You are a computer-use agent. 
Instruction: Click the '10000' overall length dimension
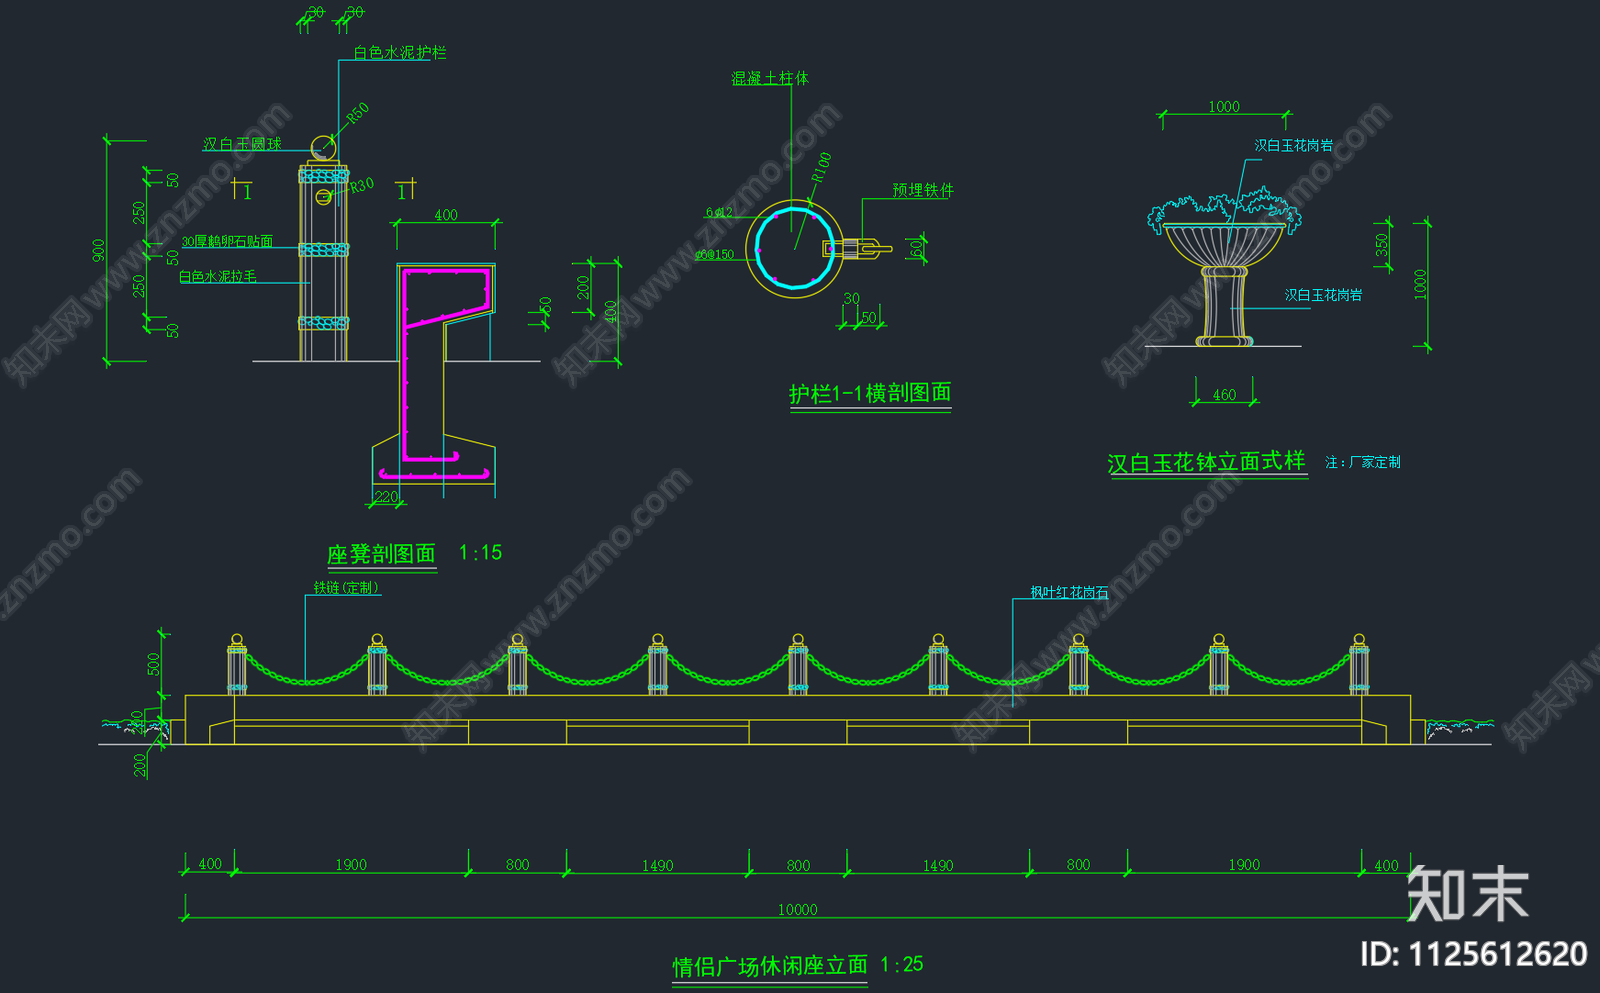tap(797, 910)
